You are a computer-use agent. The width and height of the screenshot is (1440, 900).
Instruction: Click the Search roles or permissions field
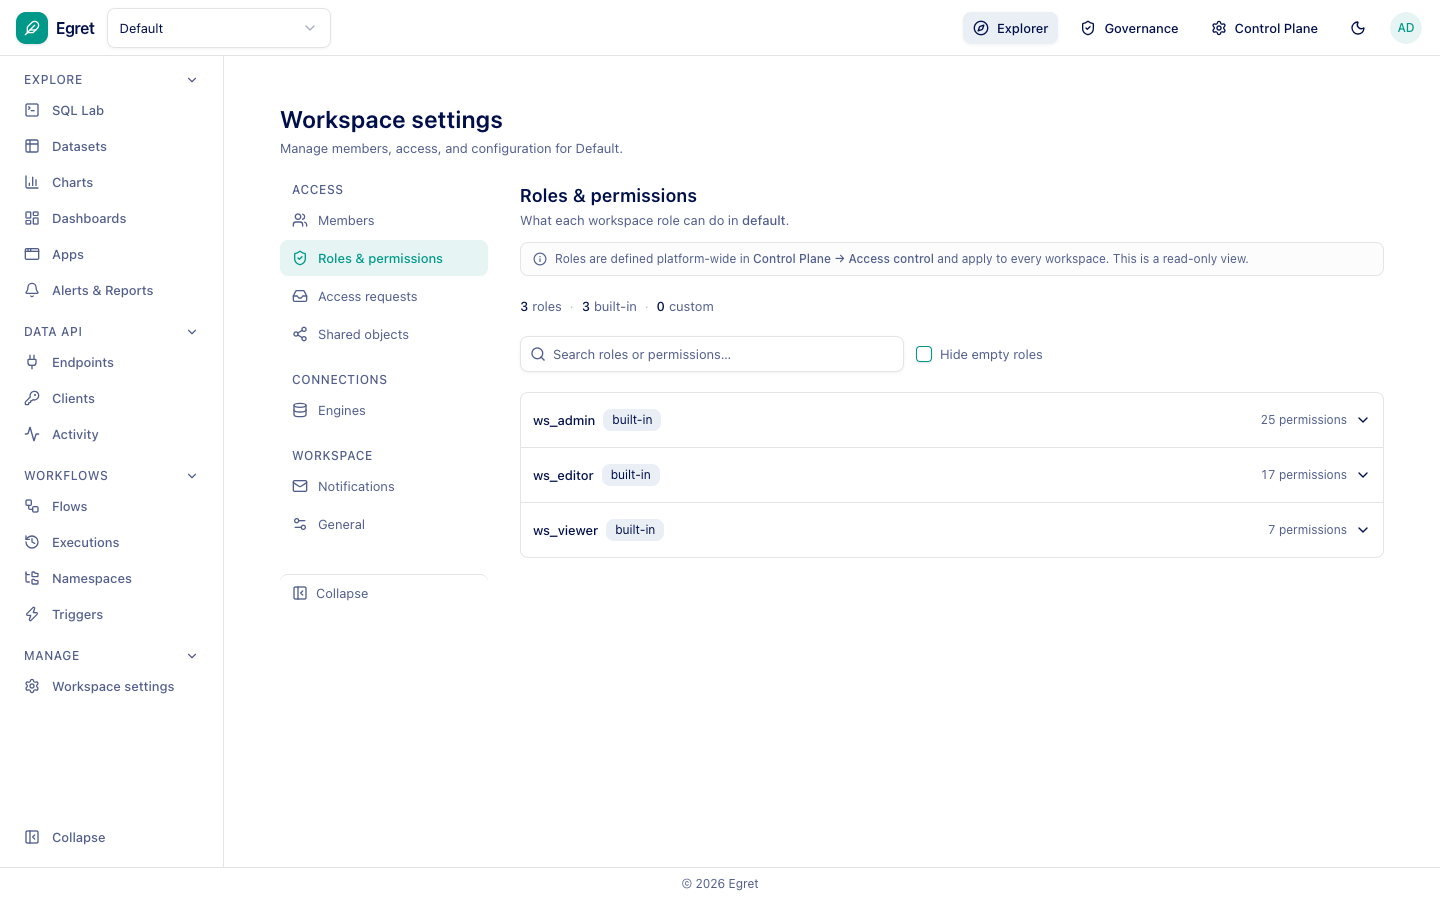(x=712, y=354)
